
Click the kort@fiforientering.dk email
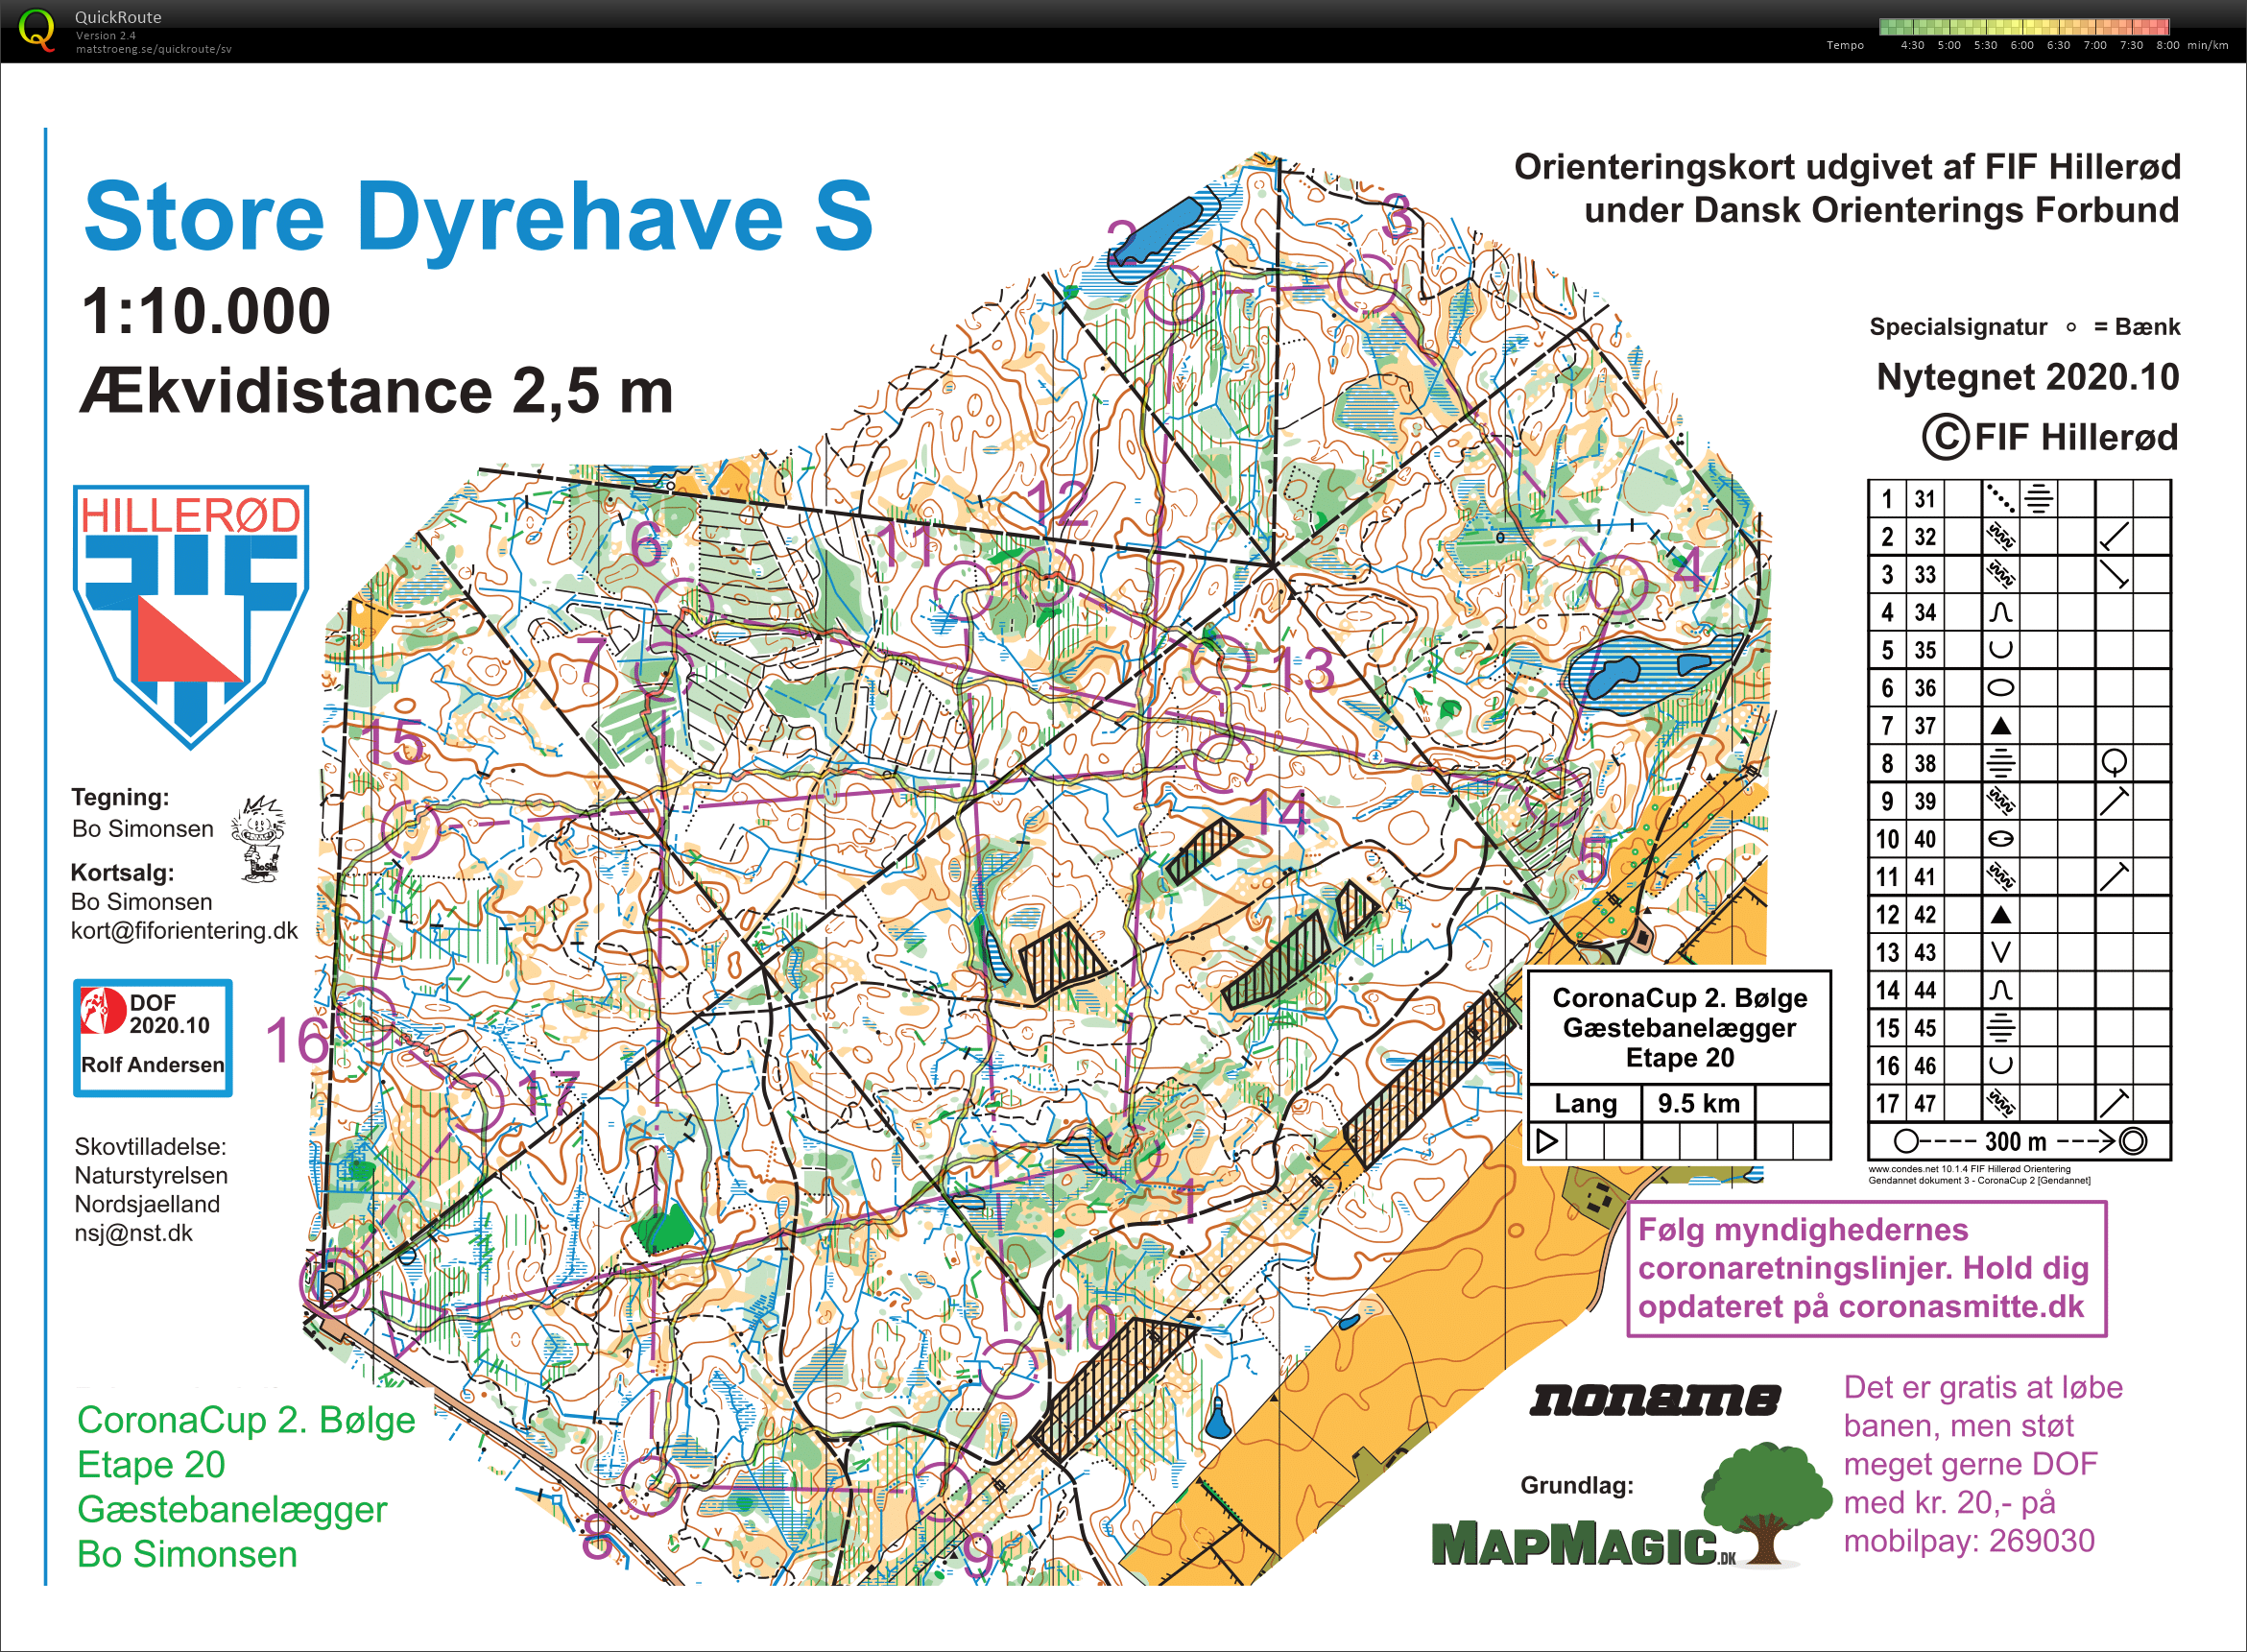[x=184, y=931]
